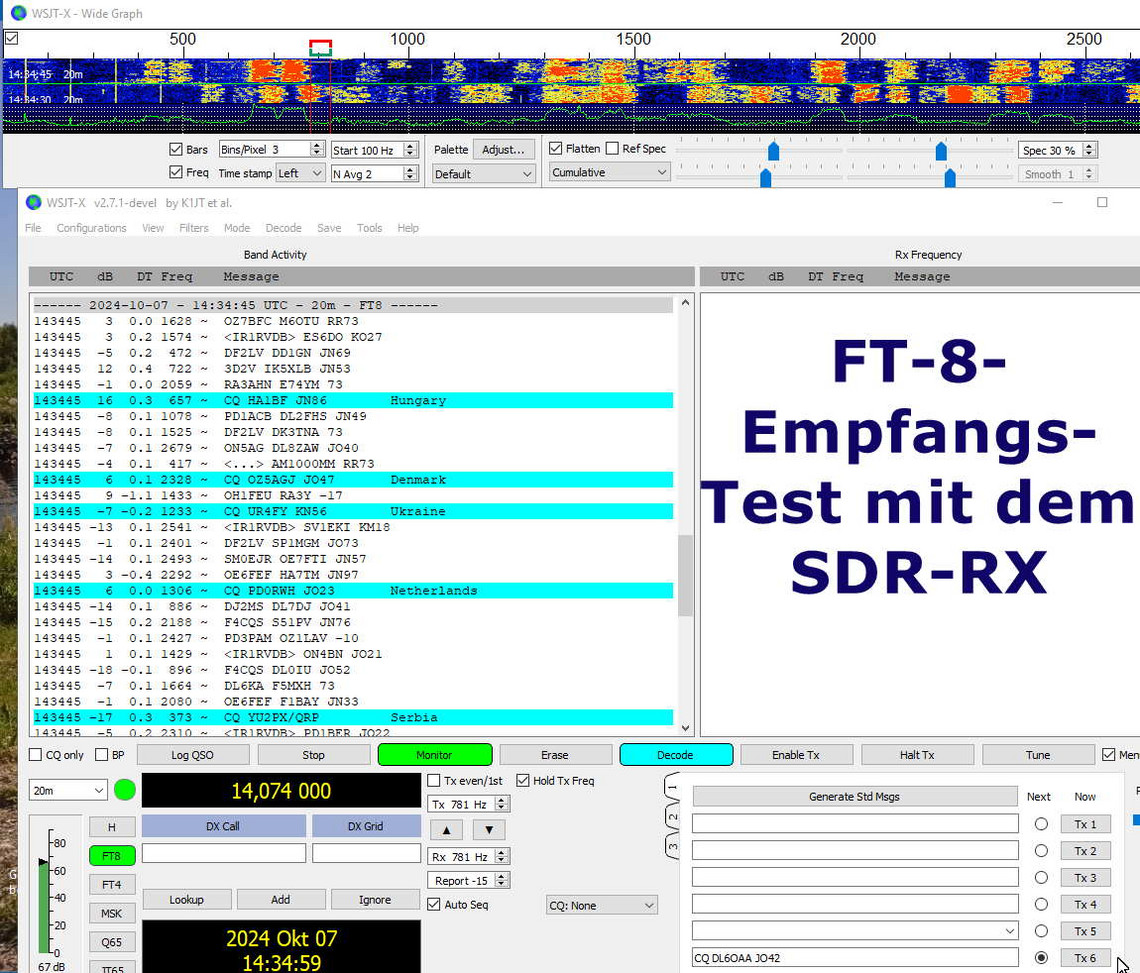Click the Start 100 Hz spinner
Image resolution: width=1140 pixels, height=973 pixels.
(x=374, y=150)
